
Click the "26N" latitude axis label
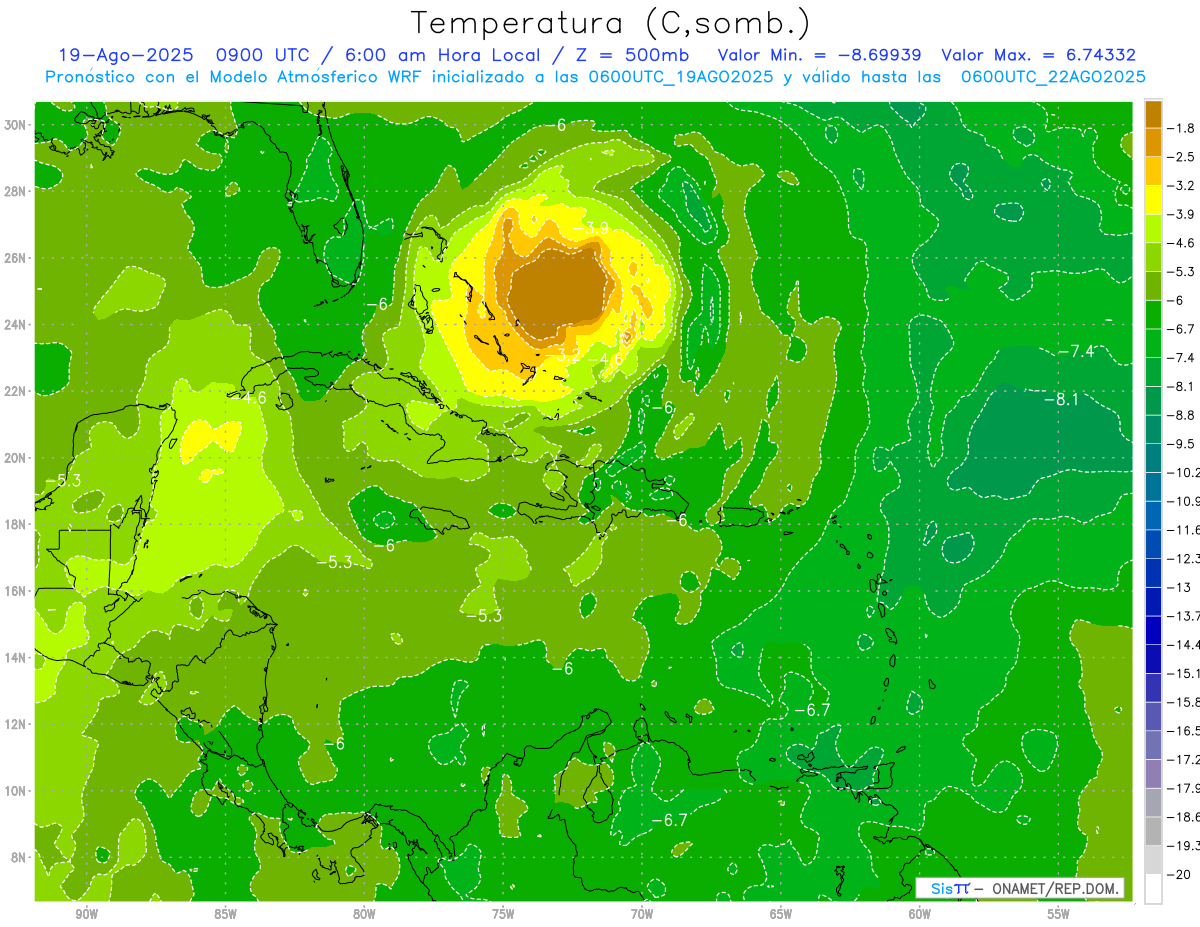(x=15, y=258)
